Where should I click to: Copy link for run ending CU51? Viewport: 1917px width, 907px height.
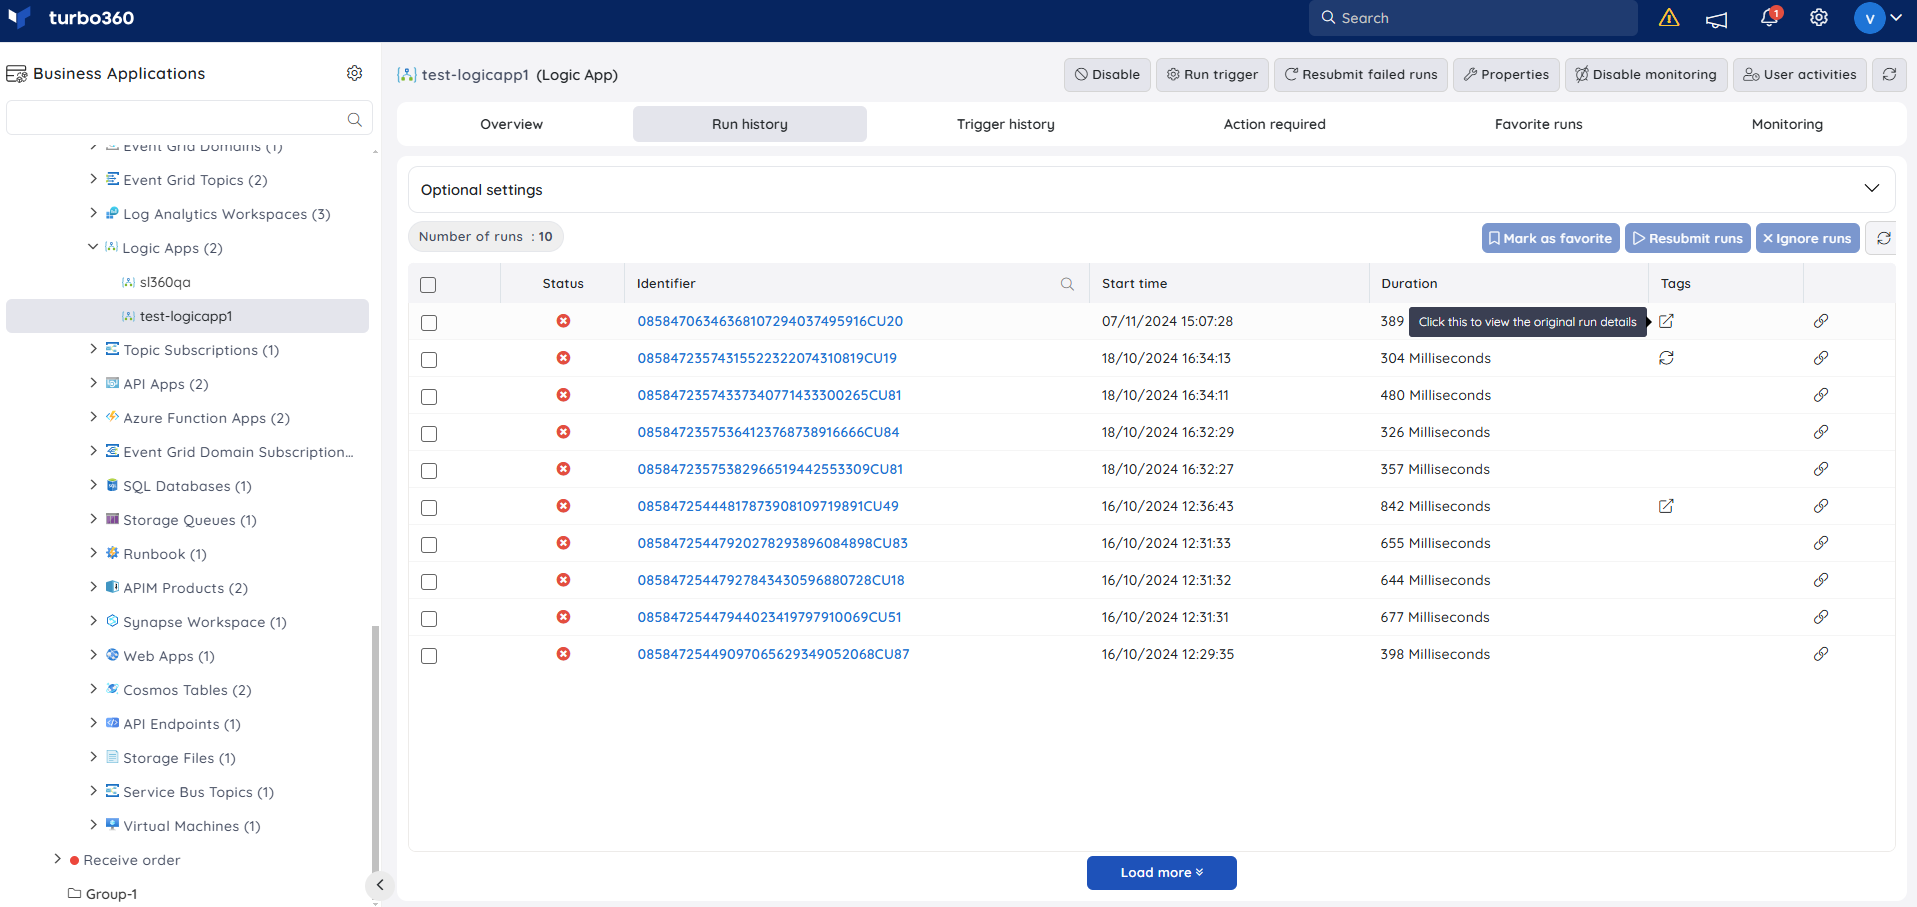tap(1821, 617)
